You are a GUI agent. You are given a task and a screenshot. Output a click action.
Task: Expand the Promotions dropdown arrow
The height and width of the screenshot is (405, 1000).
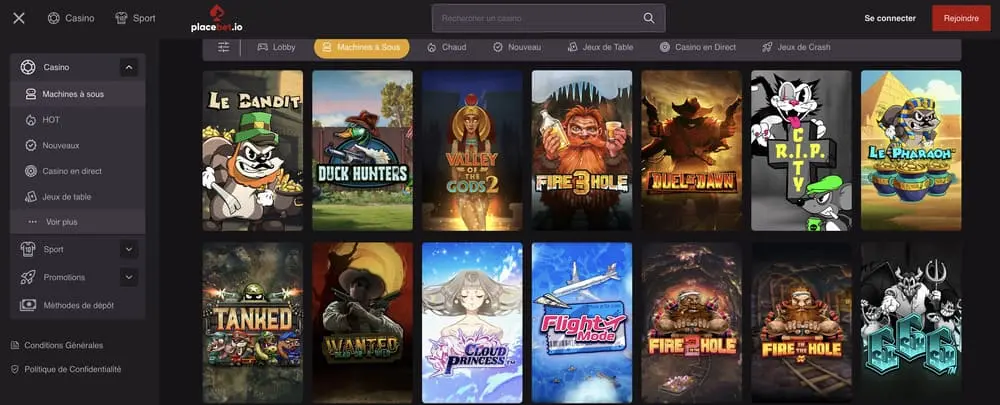pyautogui.click(x=128, y=277)
